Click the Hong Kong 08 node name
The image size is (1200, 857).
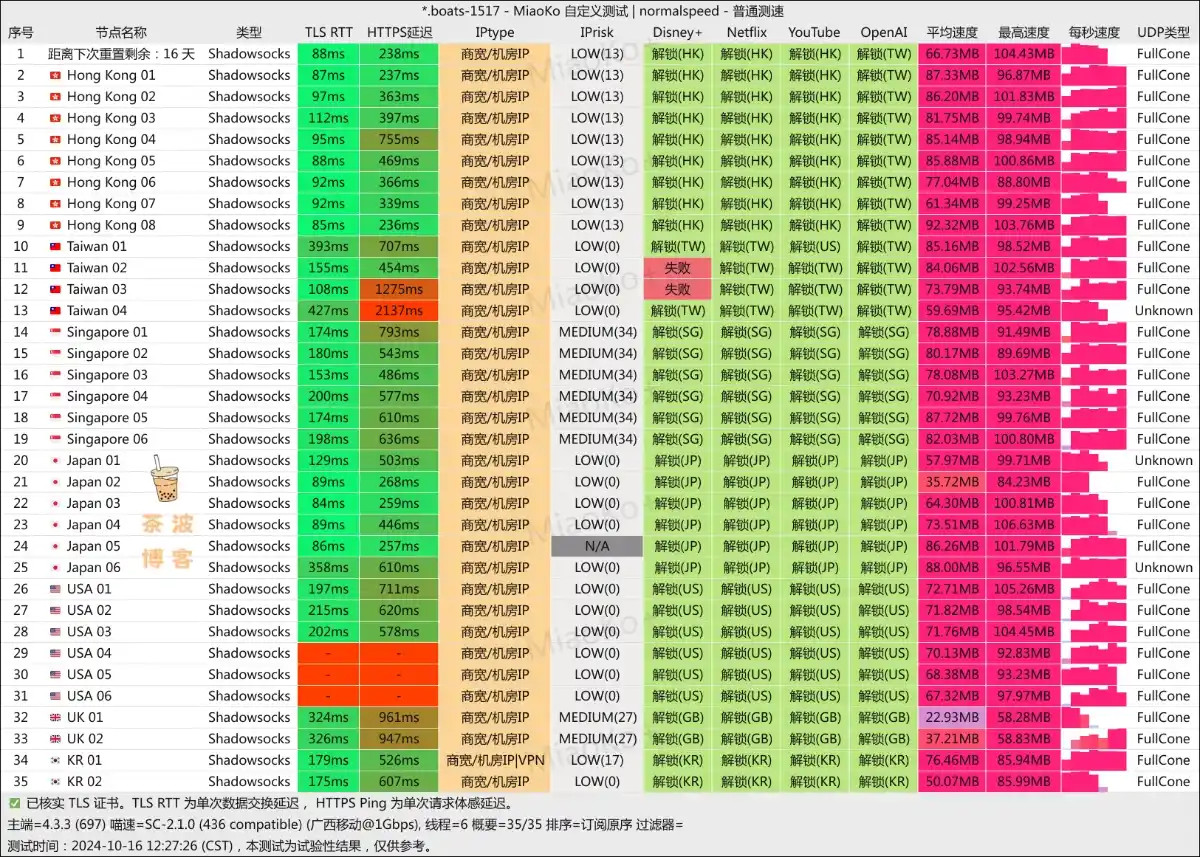click(x=111, y=225)
